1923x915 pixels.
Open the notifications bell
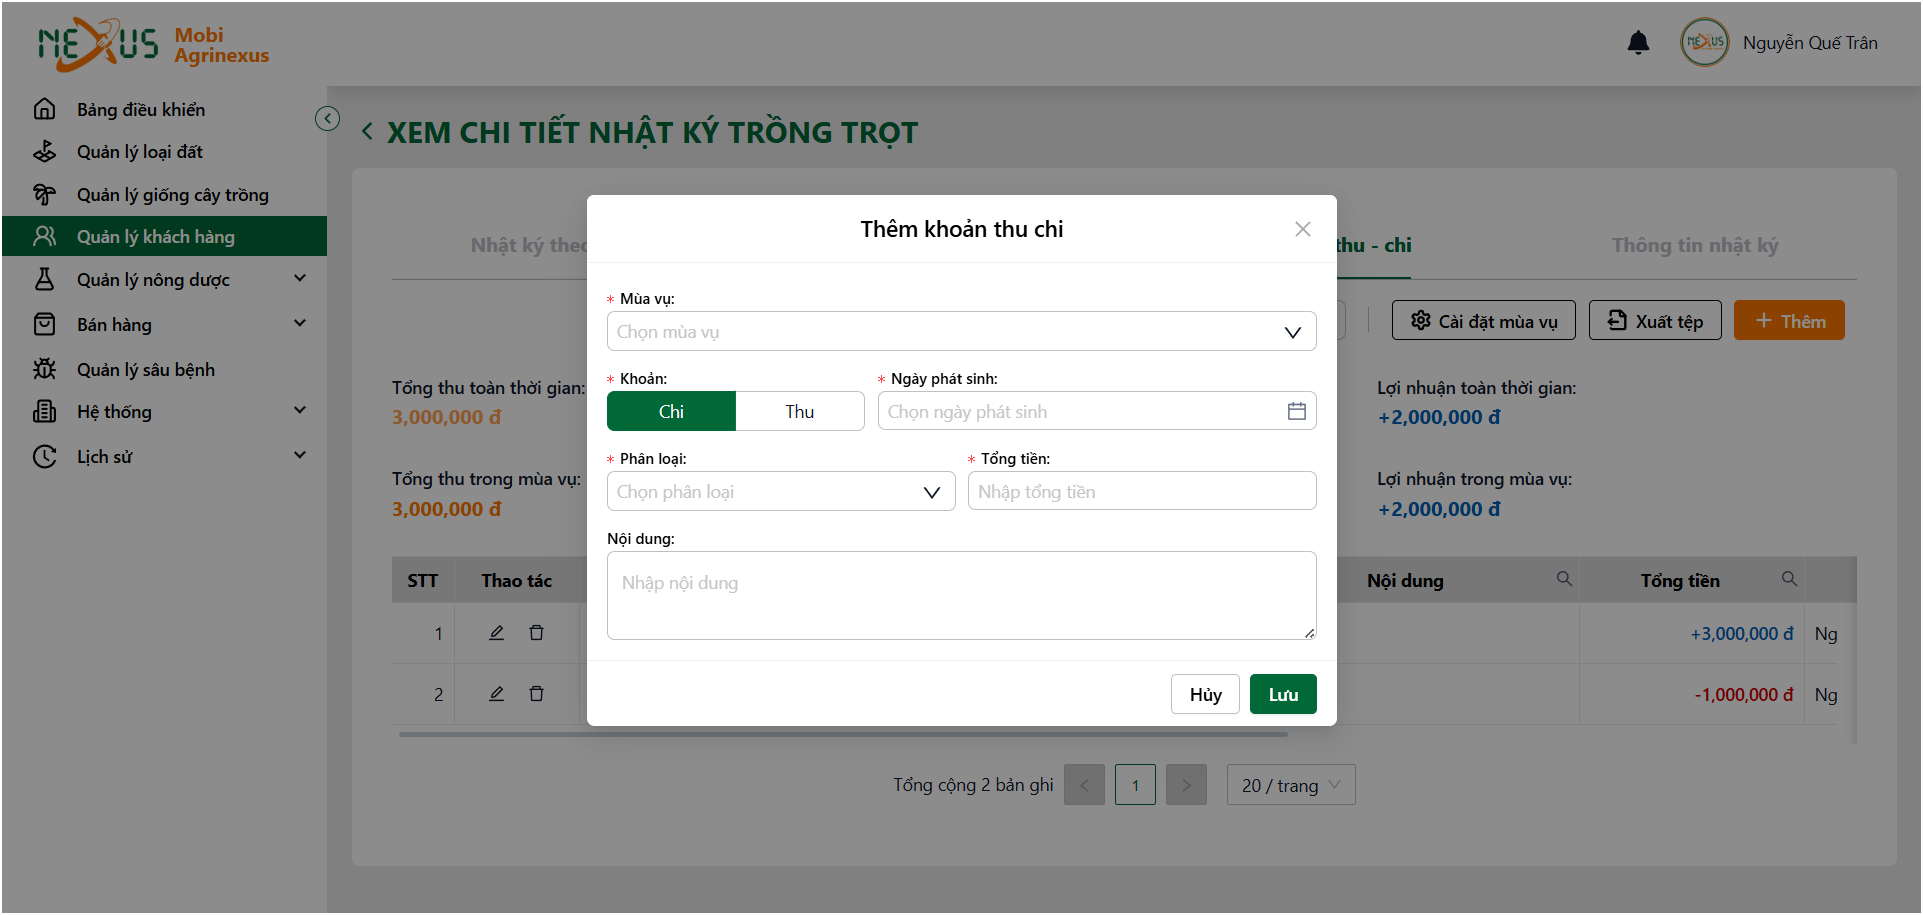[1638, 42]
